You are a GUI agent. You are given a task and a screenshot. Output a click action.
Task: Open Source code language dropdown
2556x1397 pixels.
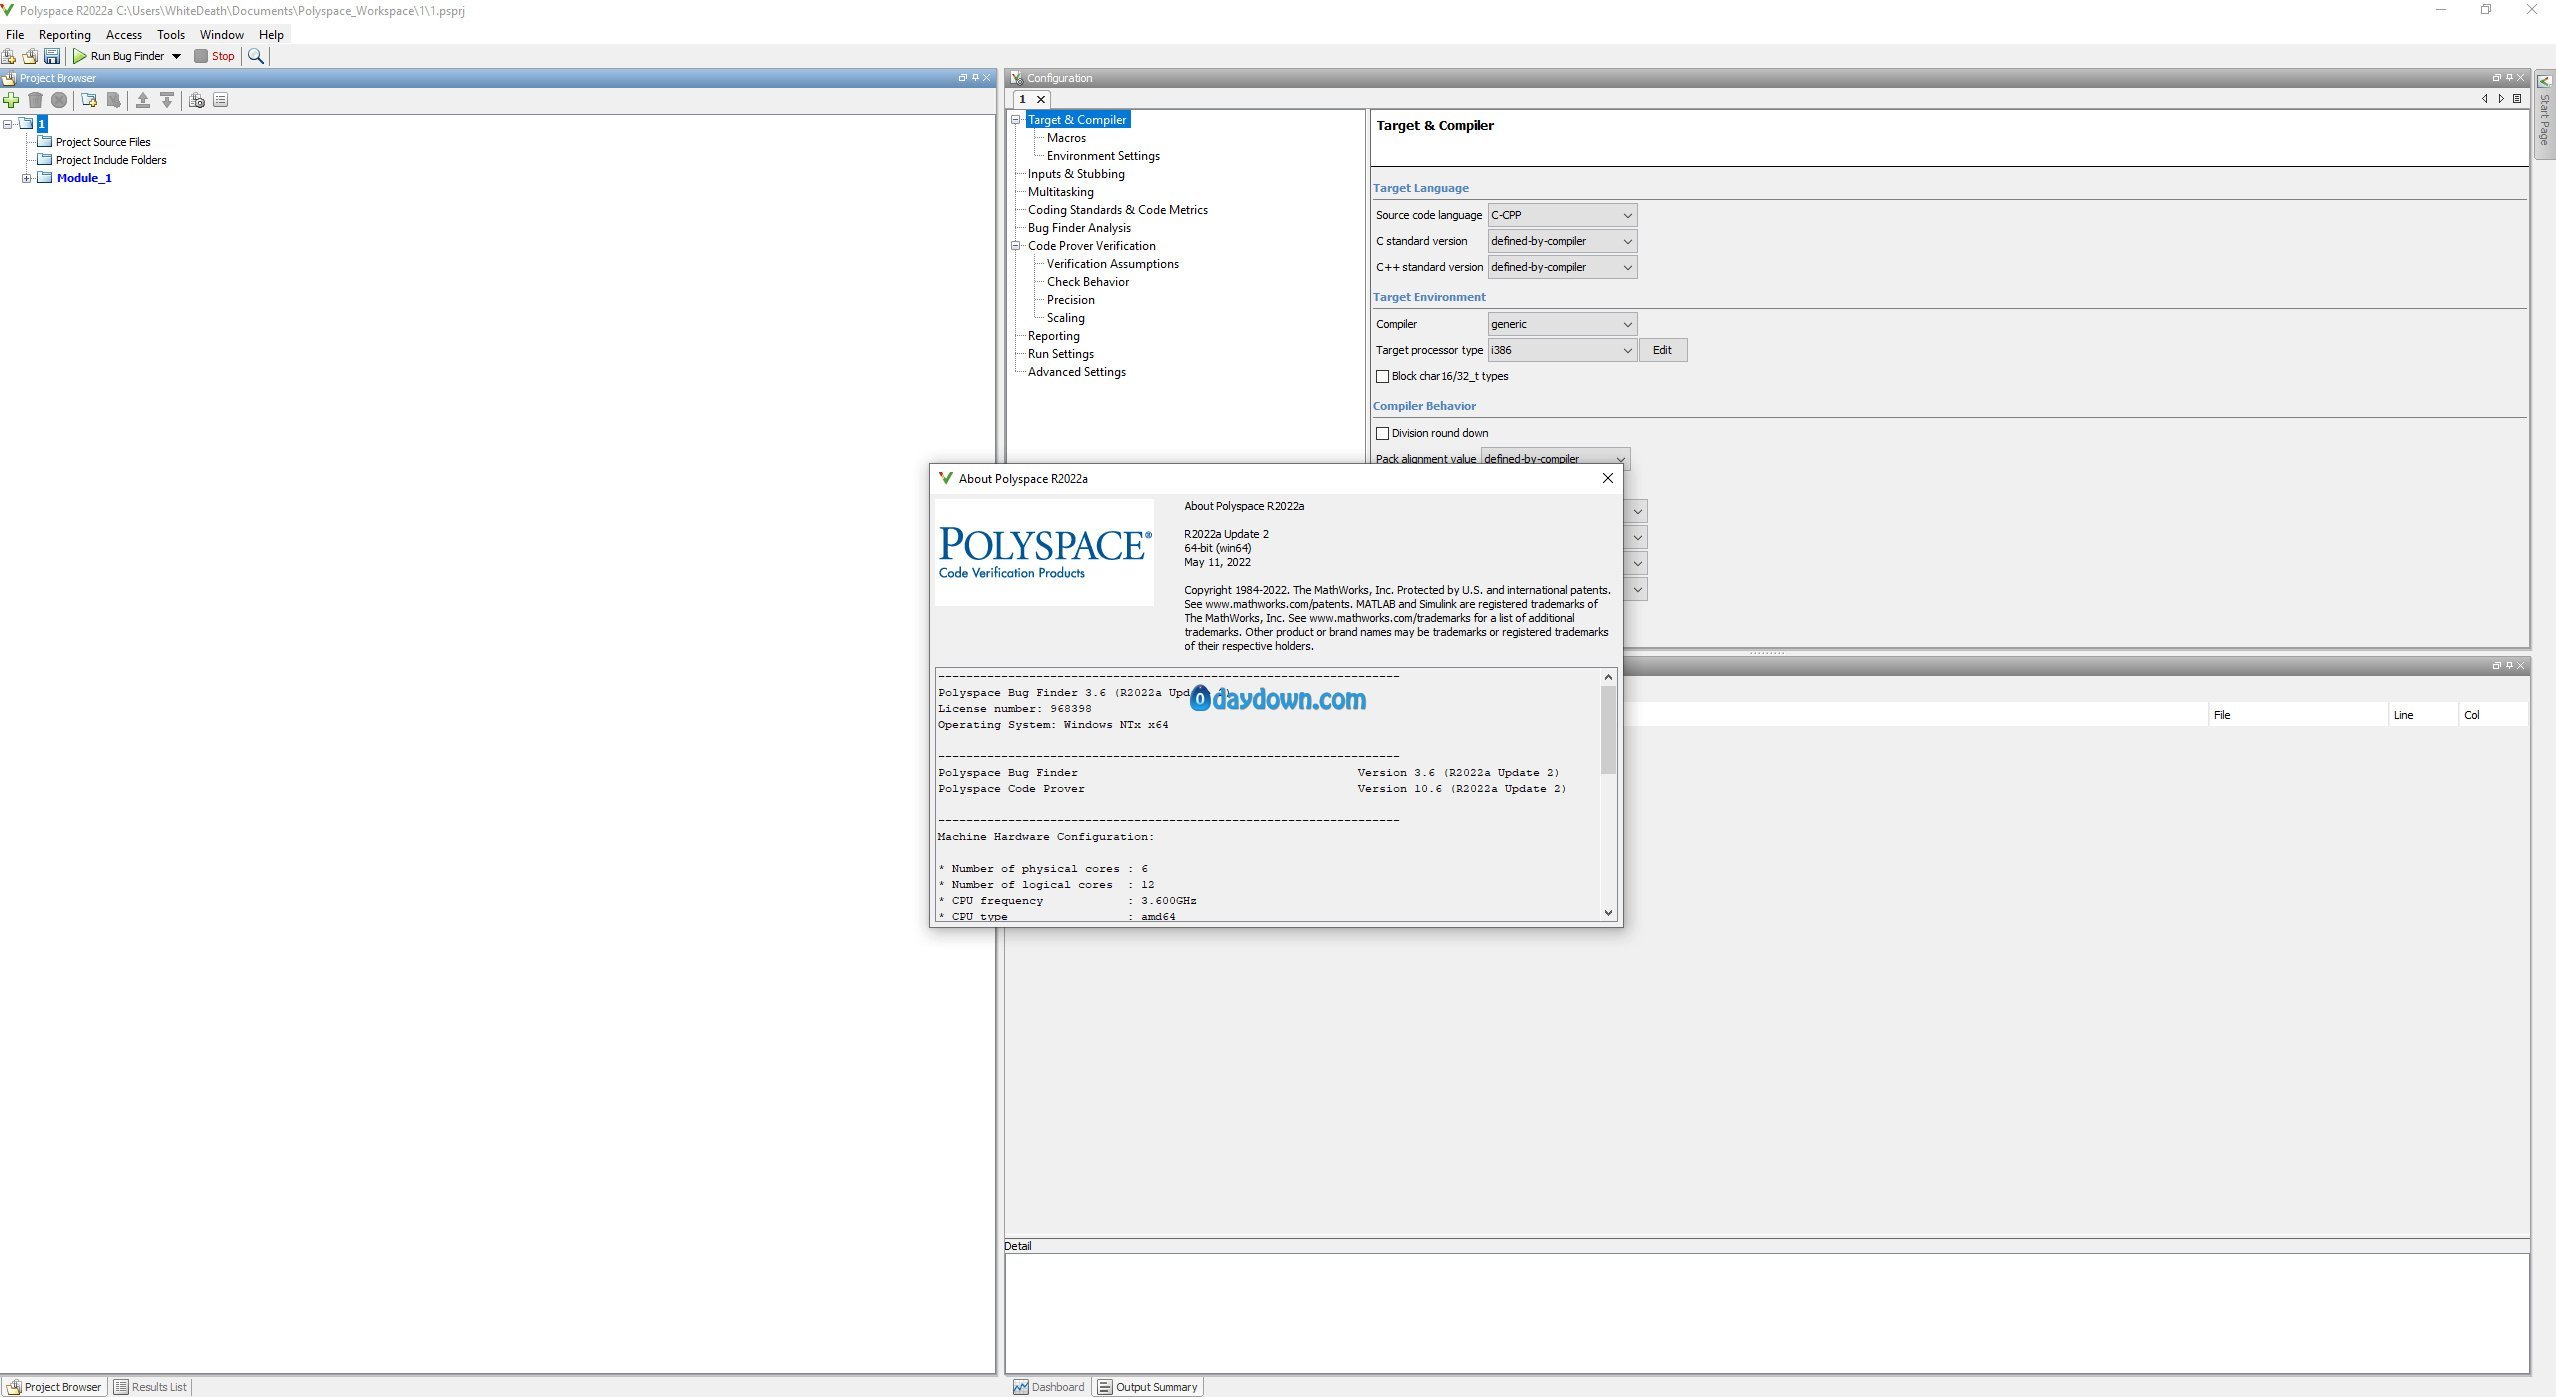pos(1562,215)
